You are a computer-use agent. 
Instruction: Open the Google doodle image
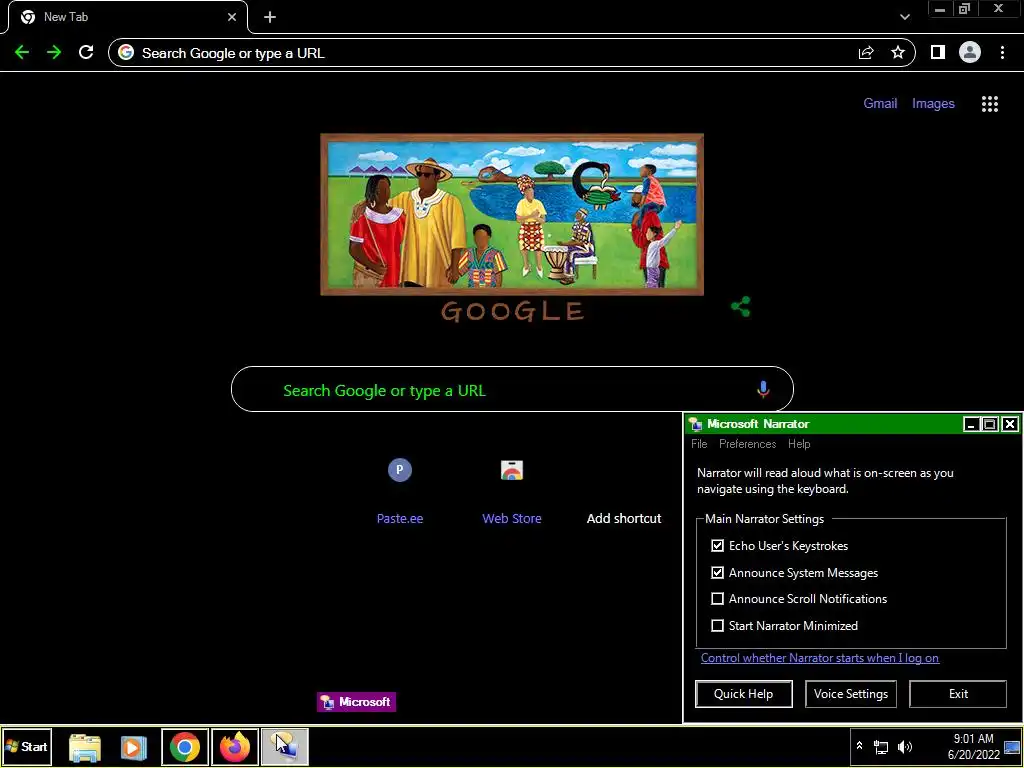click(x=512, y=215)
